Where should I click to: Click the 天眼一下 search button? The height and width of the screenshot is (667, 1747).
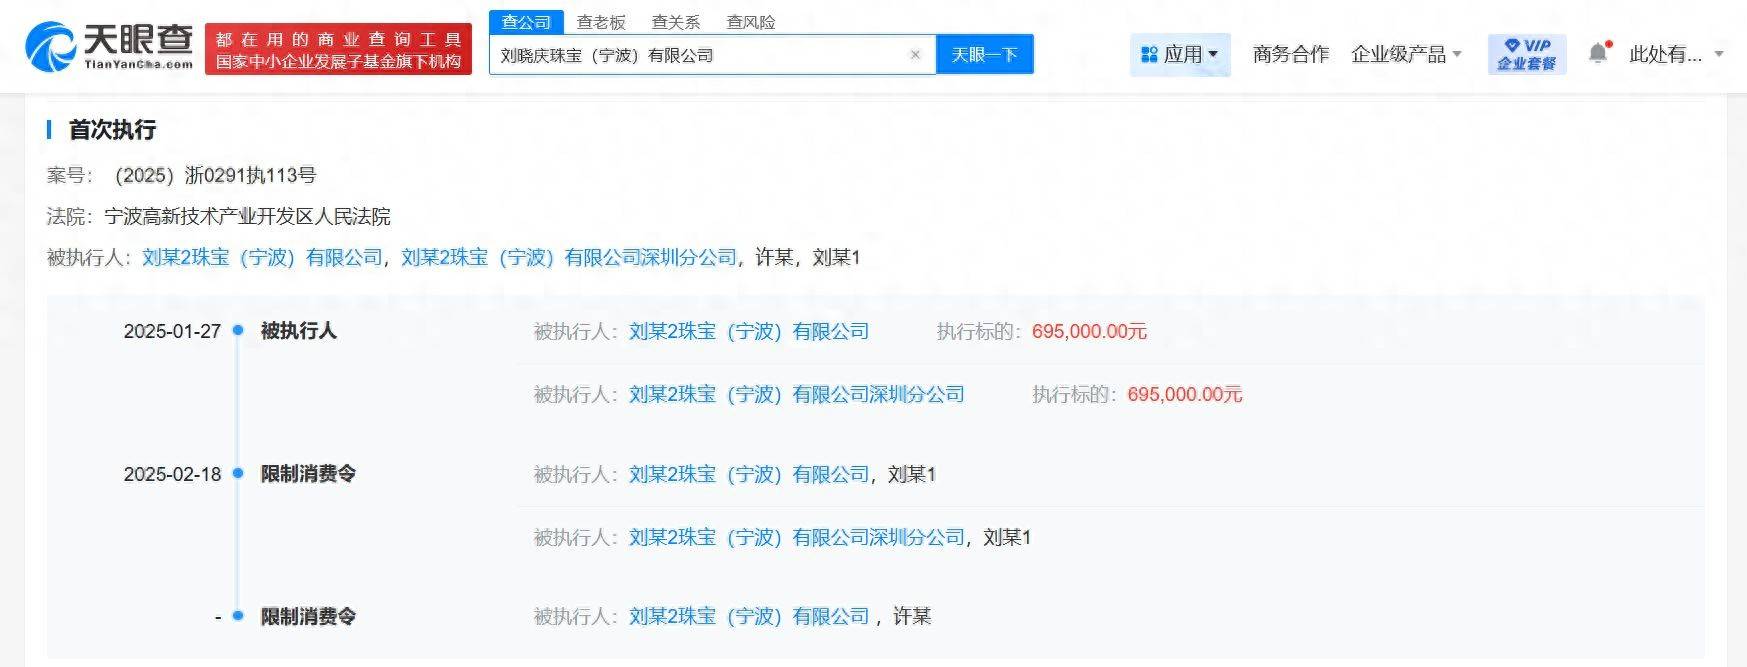pos(984,55)
